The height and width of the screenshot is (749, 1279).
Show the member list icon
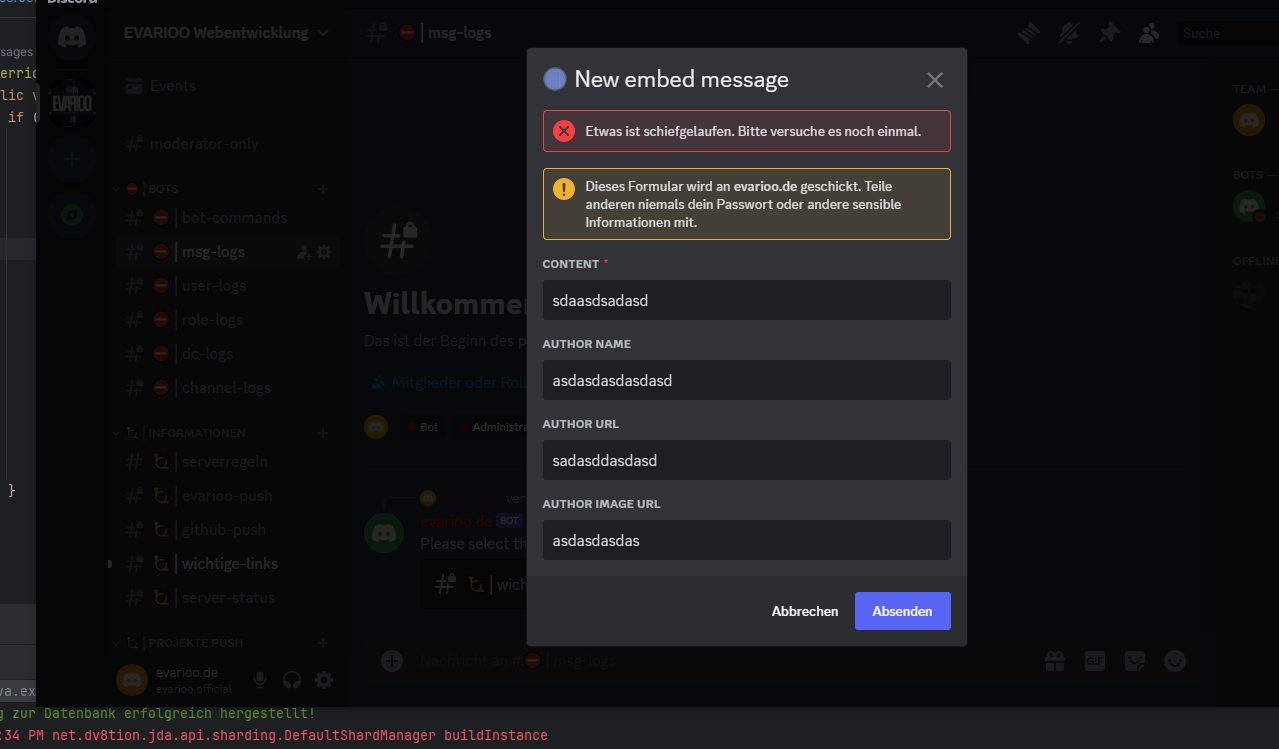pos(1149,33)
